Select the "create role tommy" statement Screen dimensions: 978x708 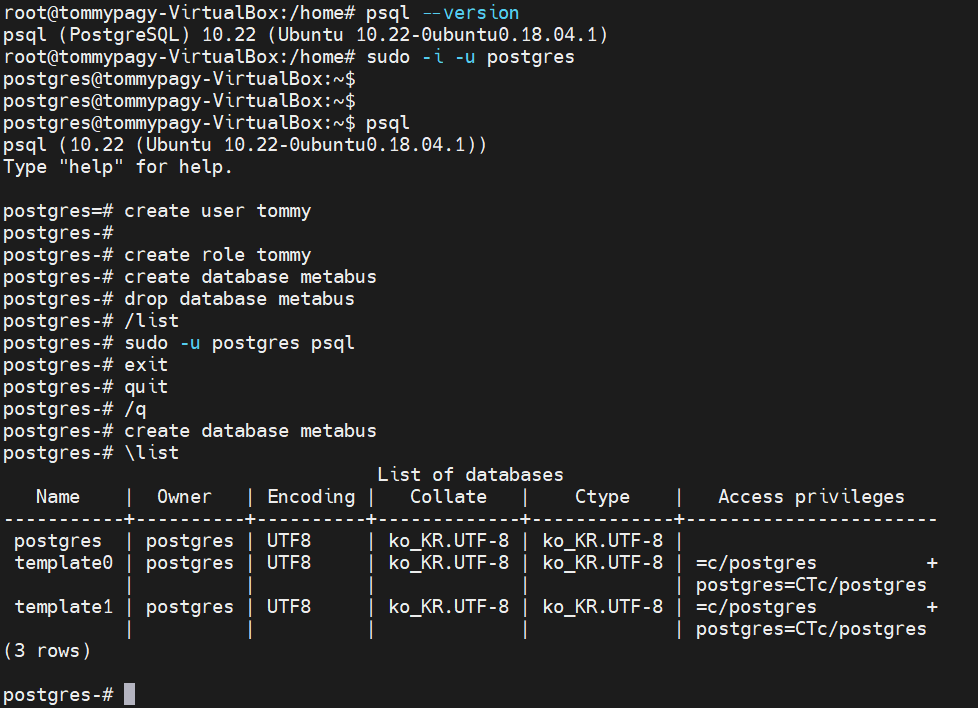click(217, 255)
